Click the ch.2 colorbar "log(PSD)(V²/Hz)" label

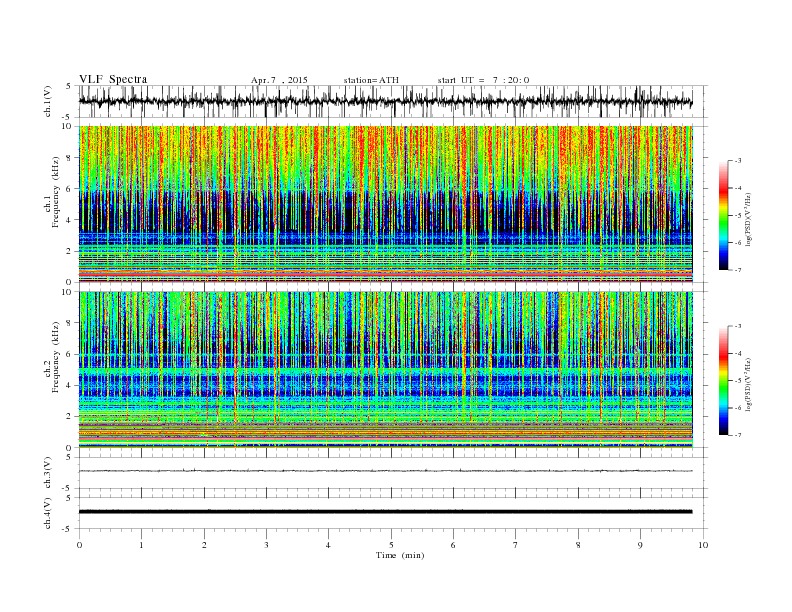tap(750, 384)
